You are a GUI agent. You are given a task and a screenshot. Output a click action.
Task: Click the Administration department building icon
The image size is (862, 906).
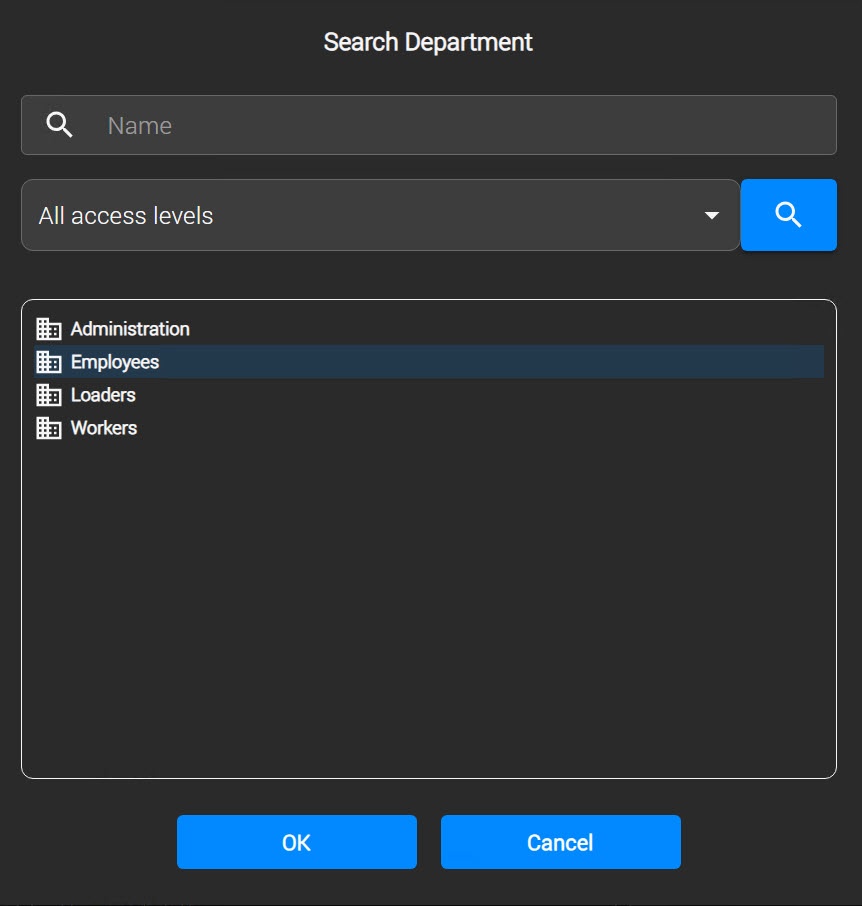click(49, 329)
